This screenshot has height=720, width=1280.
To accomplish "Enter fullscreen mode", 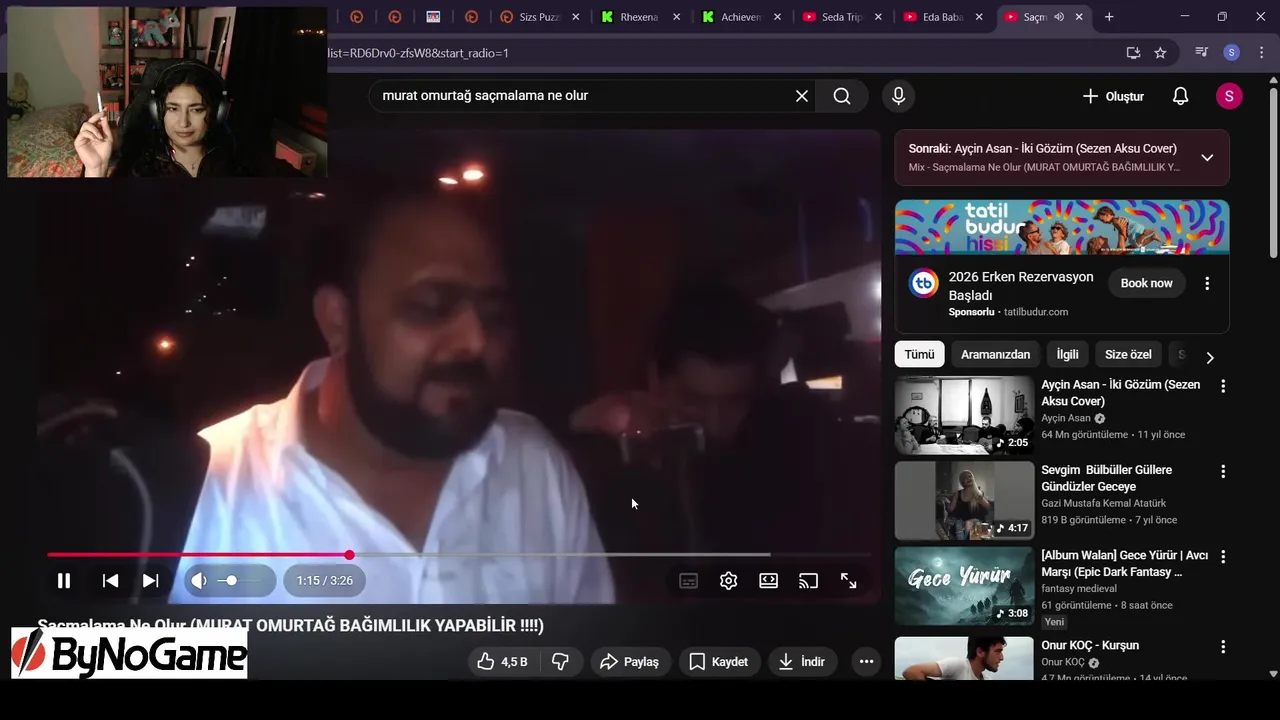I will (848, 581).
